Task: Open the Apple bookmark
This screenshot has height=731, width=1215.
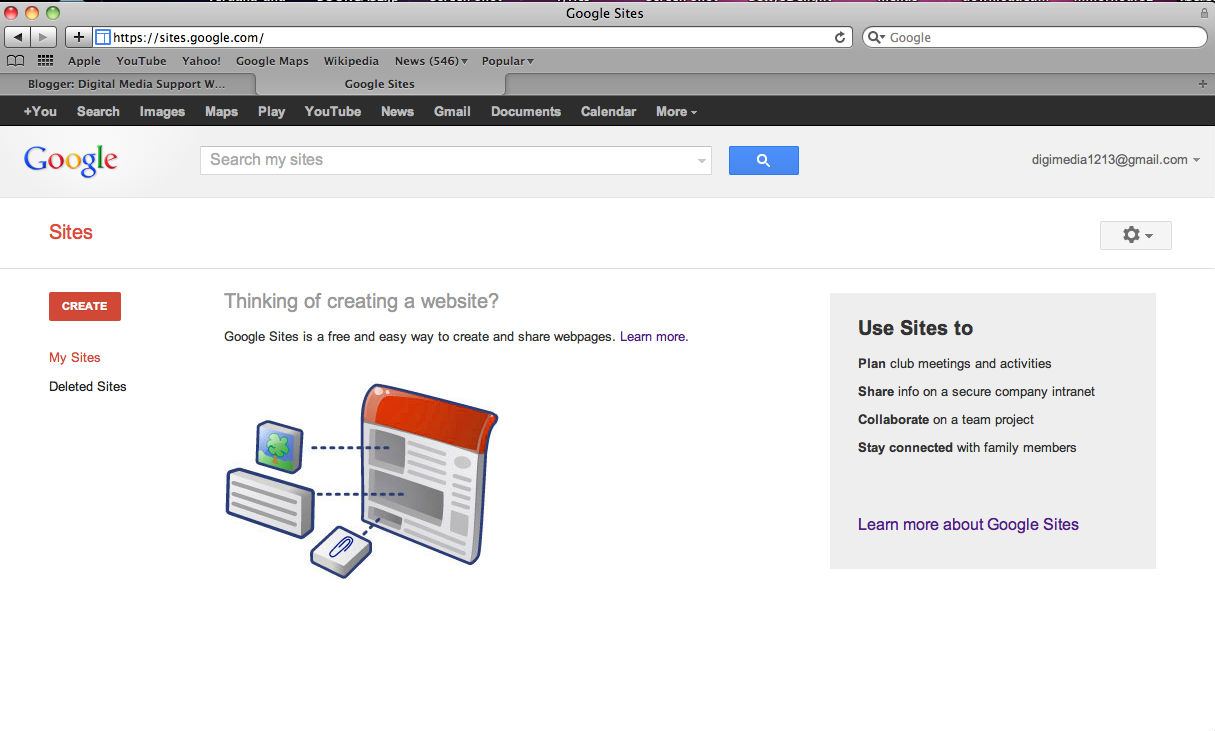Action: (84, 61)
